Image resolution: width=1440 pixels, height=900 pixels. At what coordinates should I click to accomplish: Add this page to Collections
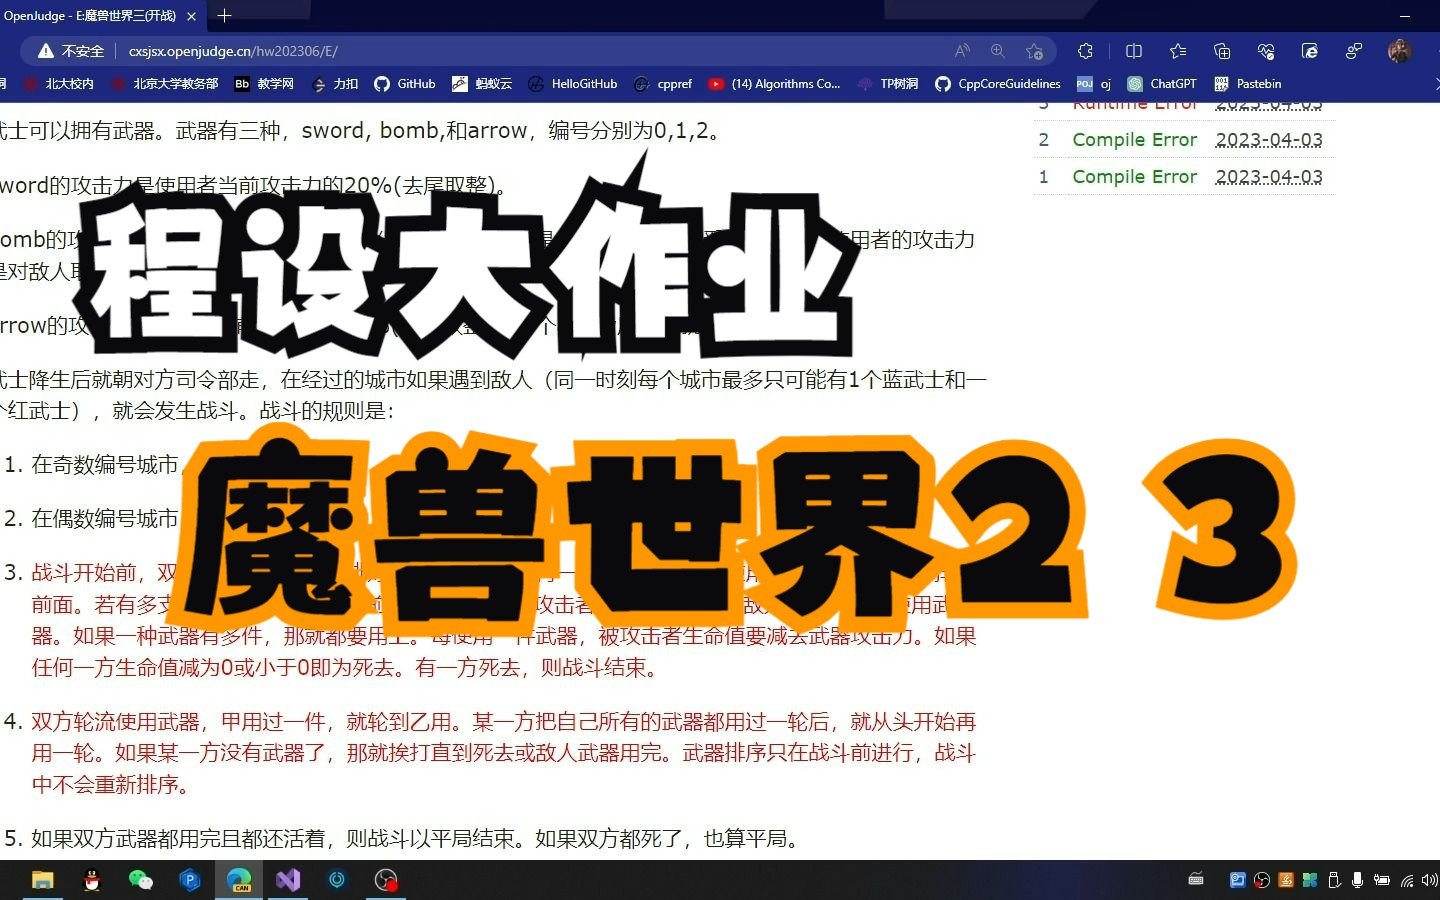1221,51
